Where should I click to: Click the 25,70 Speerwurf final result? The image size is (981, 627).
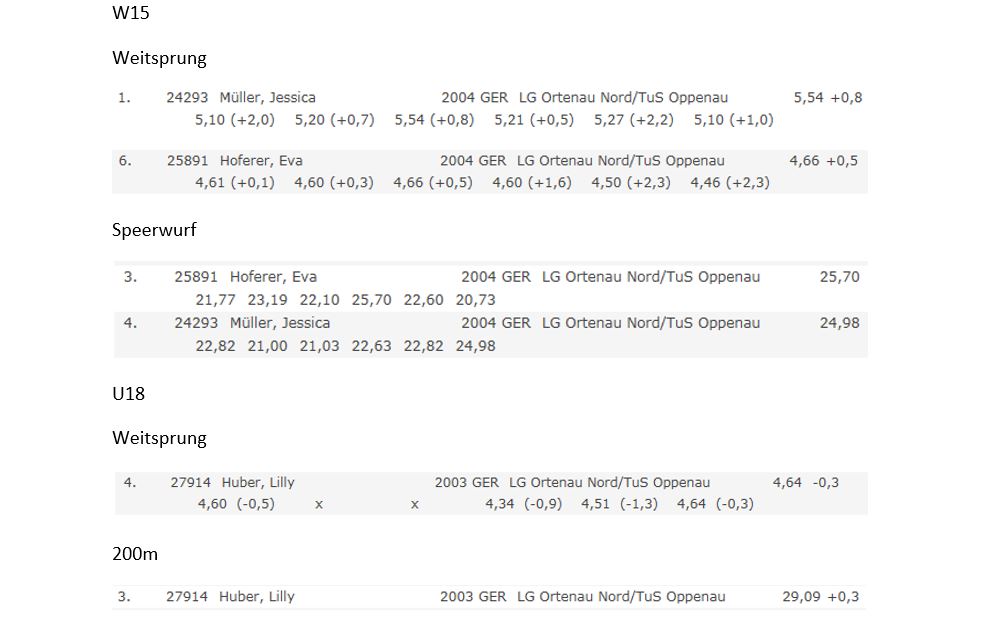840,277
